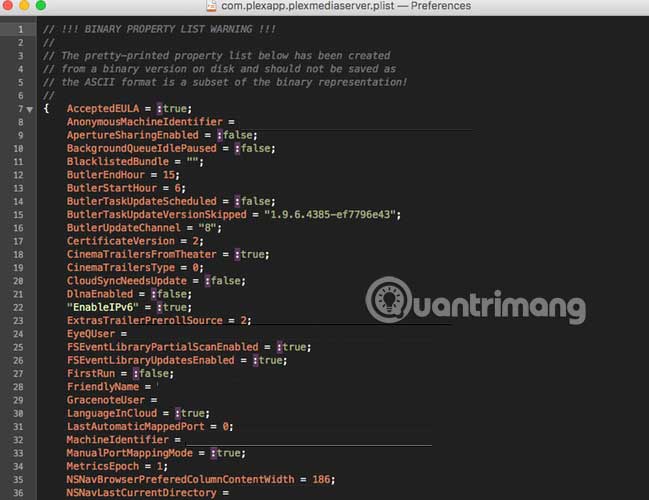Click the window title com.plexapp.plexmediaserver.plist
Image resolution: width=649 pixels, height=500 pixels.
coord(308,6)
